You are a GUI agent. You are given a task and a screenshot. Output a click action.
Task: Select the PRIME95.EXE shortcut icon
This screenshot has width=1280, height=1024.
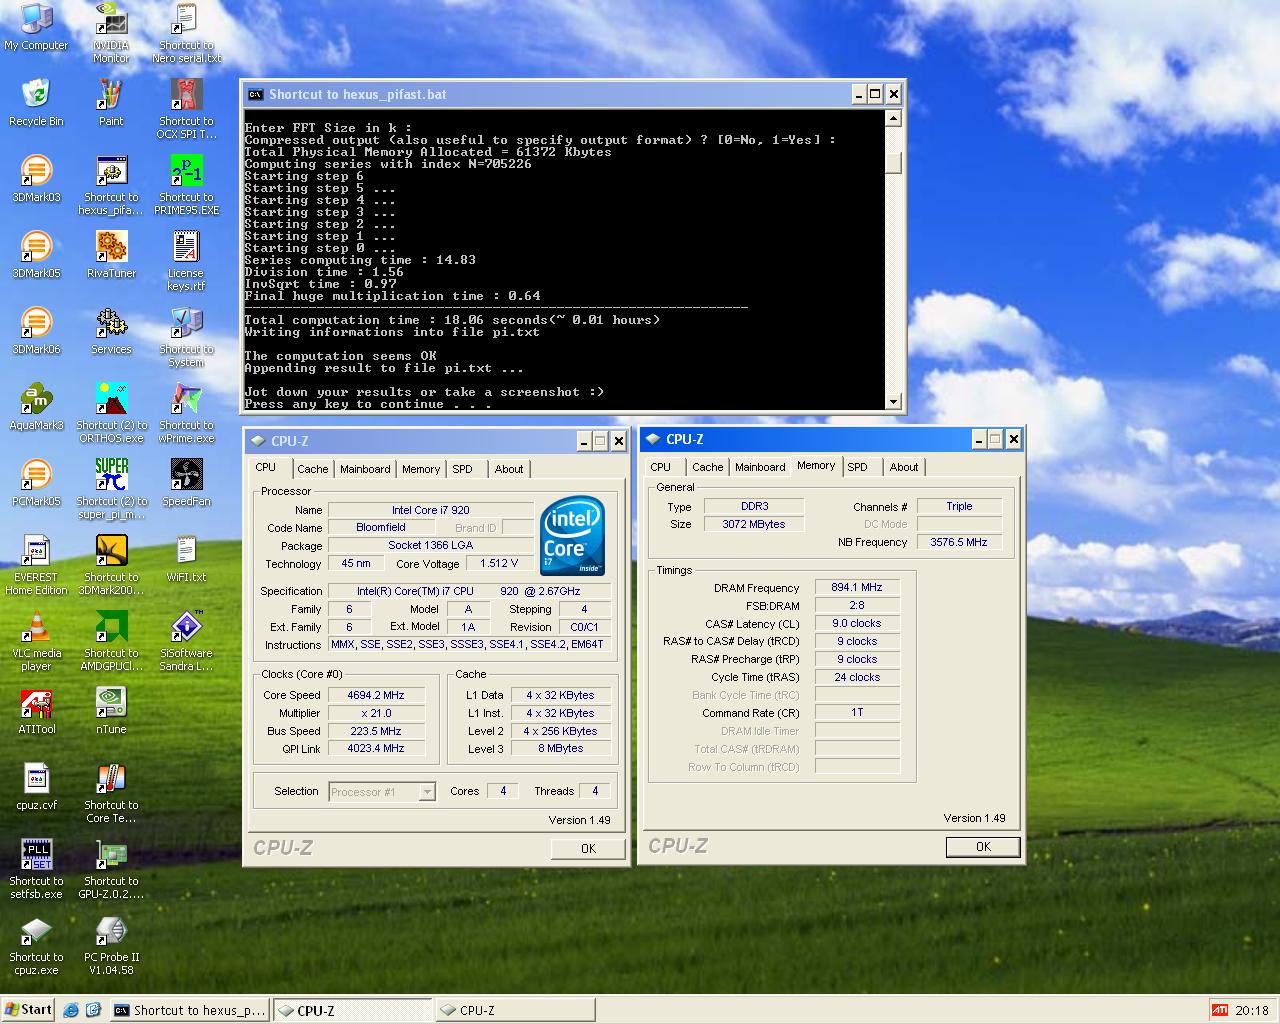[186, 185]
